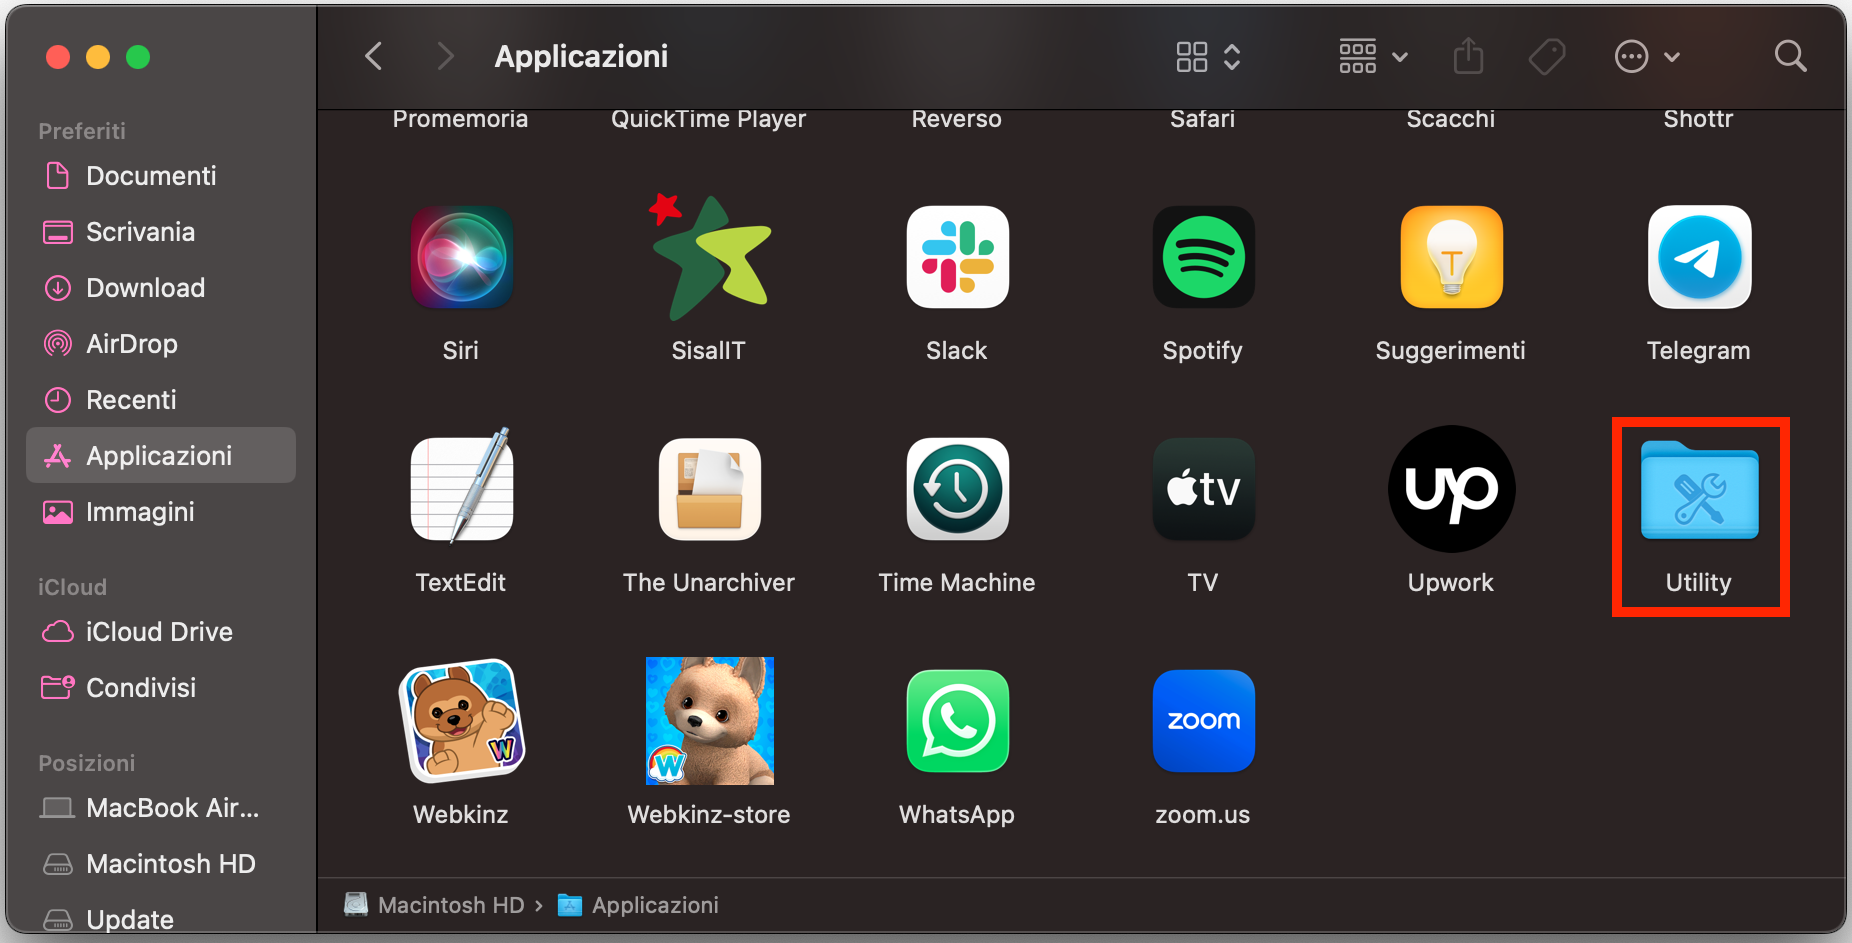Select Applicazioni in the sidebar
Image resolution: width=1852 pixels, height=943 pixels.
pos(161,455)
